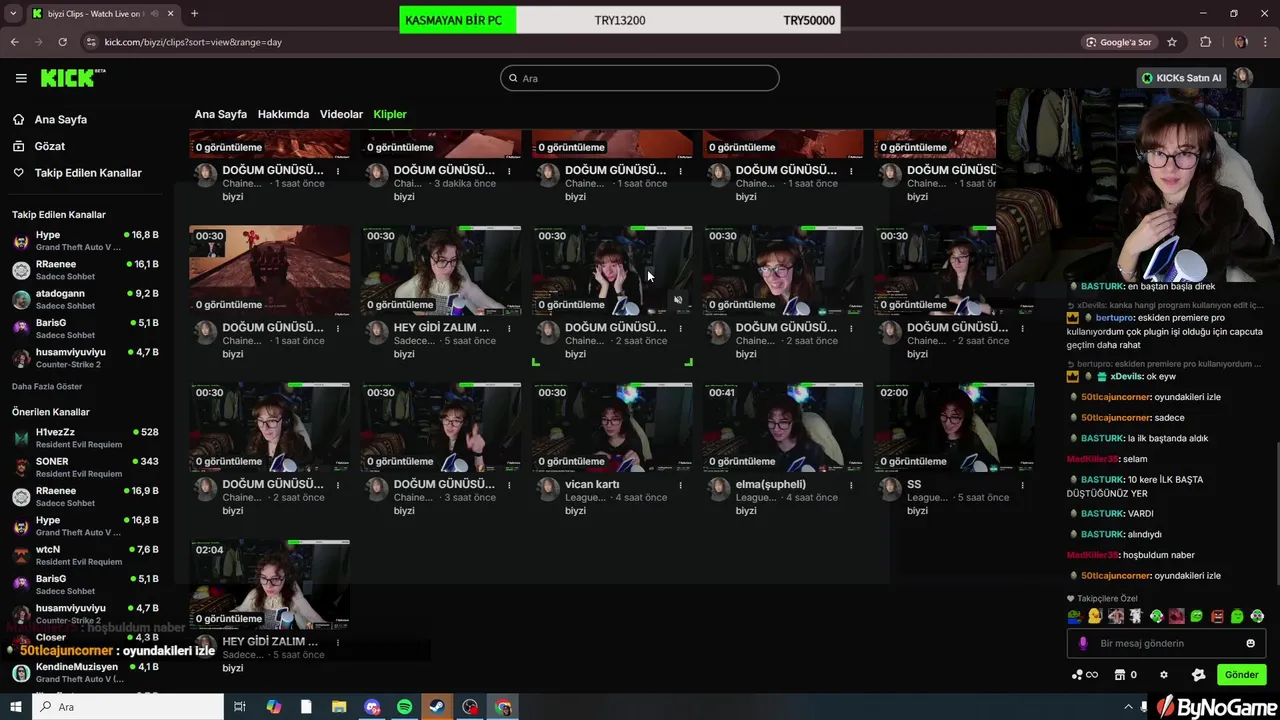Launch Copilot from the taskbar
This screenshot has width=1280, height=720.
[x=274, y=707]
